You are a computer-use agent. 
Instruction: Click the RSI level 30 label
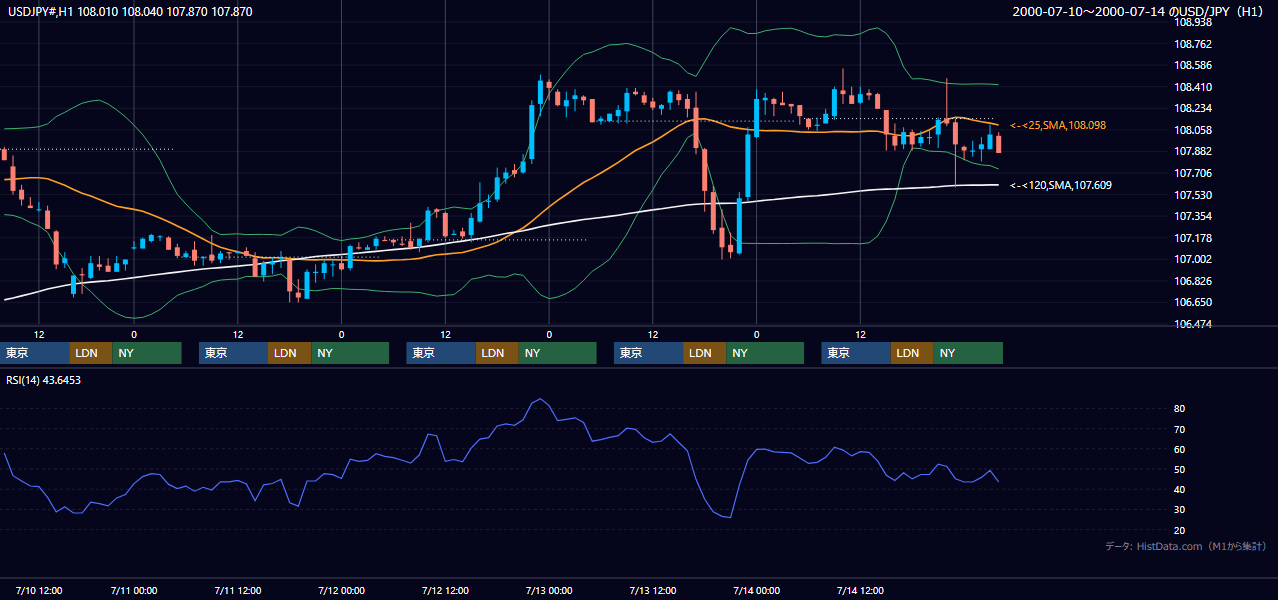click(x=1180, y=509)
